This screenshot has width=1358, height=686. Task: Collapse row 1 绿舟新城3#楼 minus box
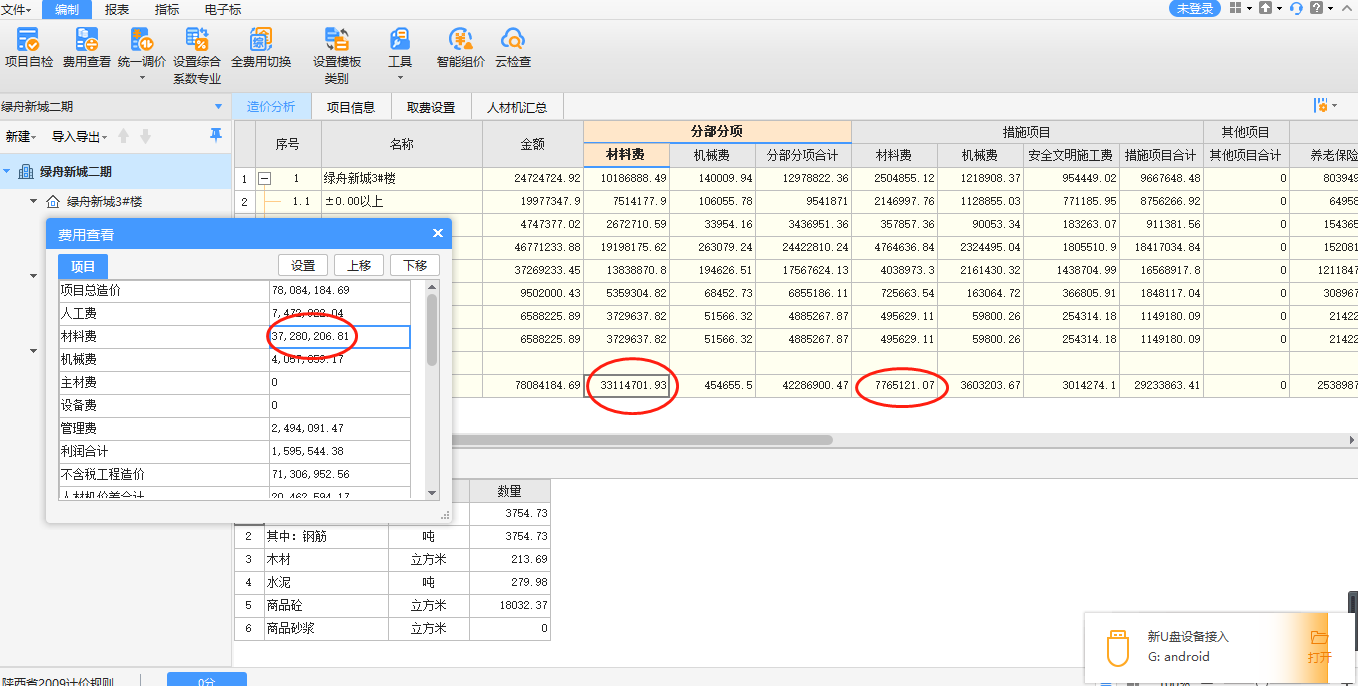click(x=264, y=178)
